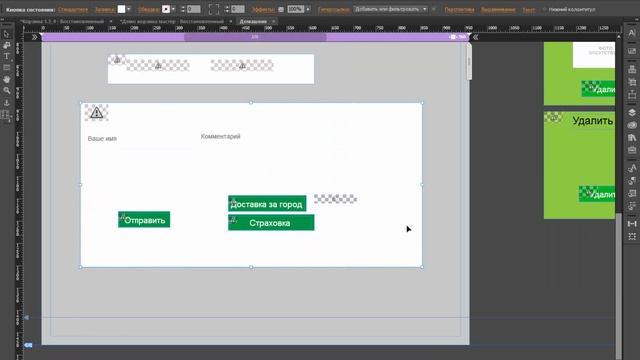Toggle the 'Нижний колонтитул' checkbox
This screenshot has height=360, width=640.
pos(544,9)
